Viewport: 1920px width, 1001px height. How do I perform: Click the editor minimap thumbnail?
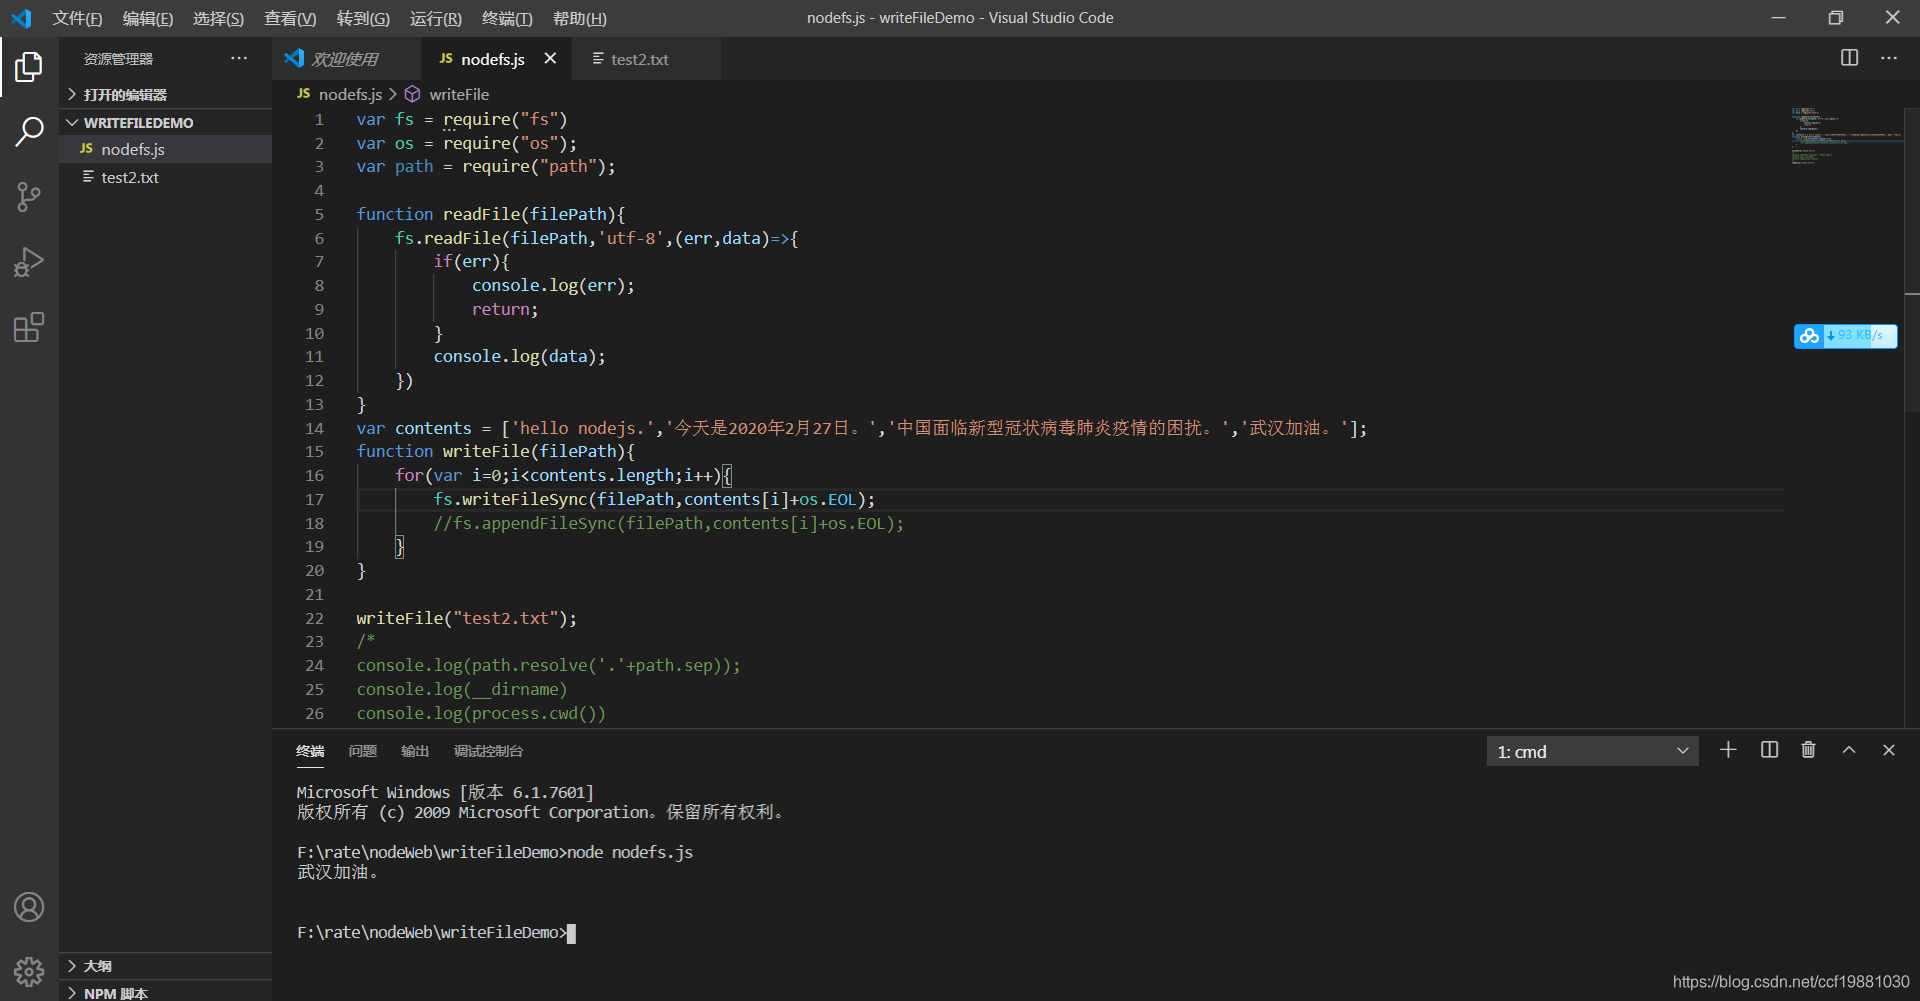tap(1843, 135)
